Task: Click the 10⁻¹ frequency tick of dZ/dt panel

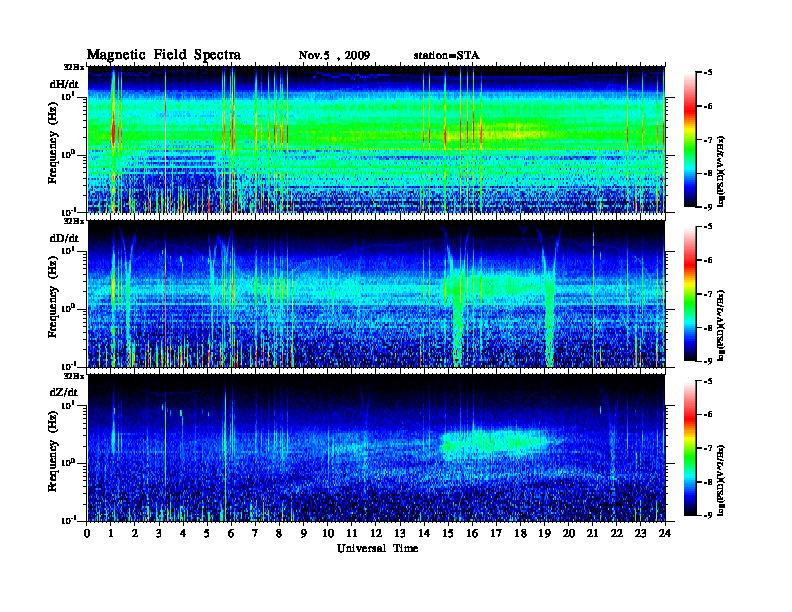Action: coord(69,520)
